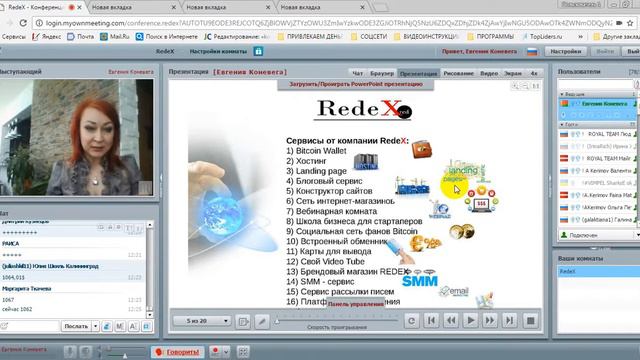Viewport: 640px width, 360px height.
Task: Click the Говорить! speak button
Action: point(178,352)
